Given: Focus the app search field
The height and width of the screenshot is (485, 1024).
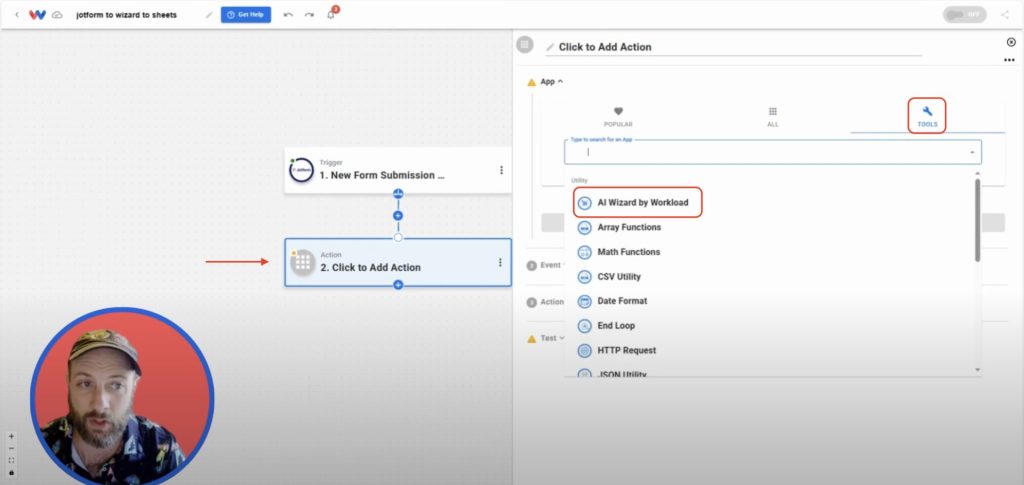Looking at the screenshot, I should pyautogui.click(x=773, y=152).
